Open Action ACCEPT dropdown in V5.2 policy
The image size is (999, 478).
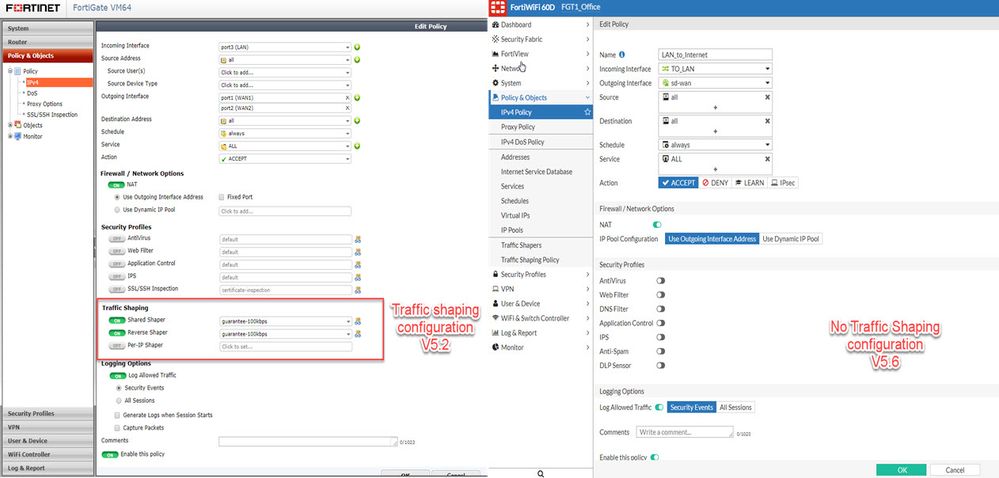pyautogui.click(x=285, y=159)
